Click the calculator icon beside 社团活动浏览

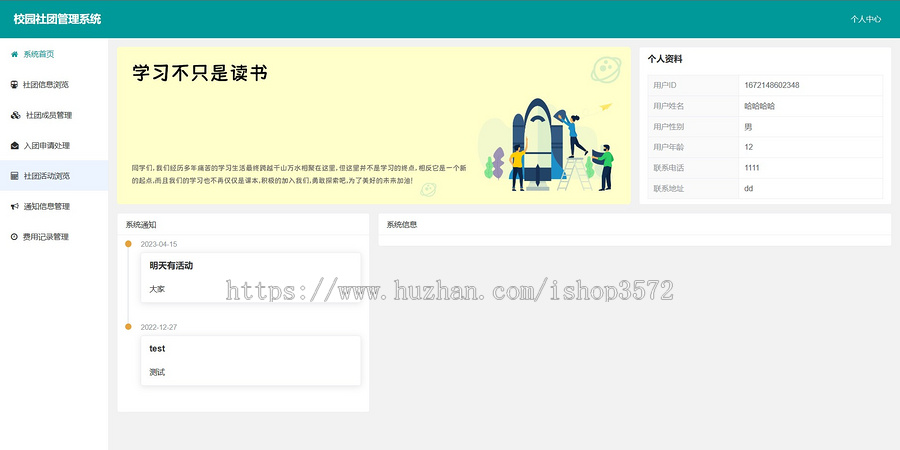click(14, 176)
